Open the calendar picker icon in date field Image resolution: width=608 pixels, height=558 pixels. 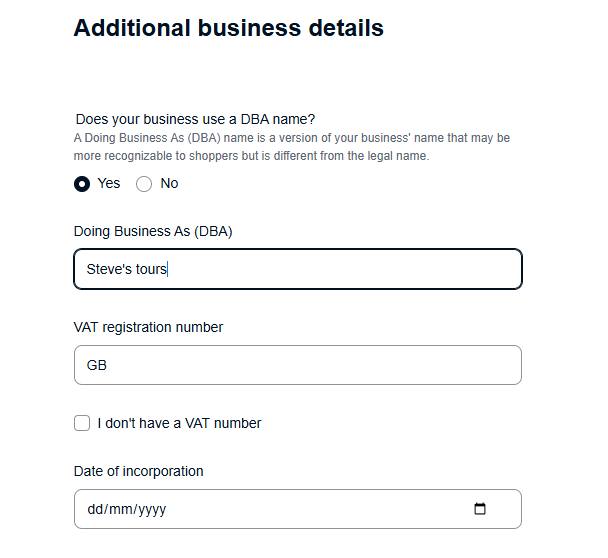(480, 509)
